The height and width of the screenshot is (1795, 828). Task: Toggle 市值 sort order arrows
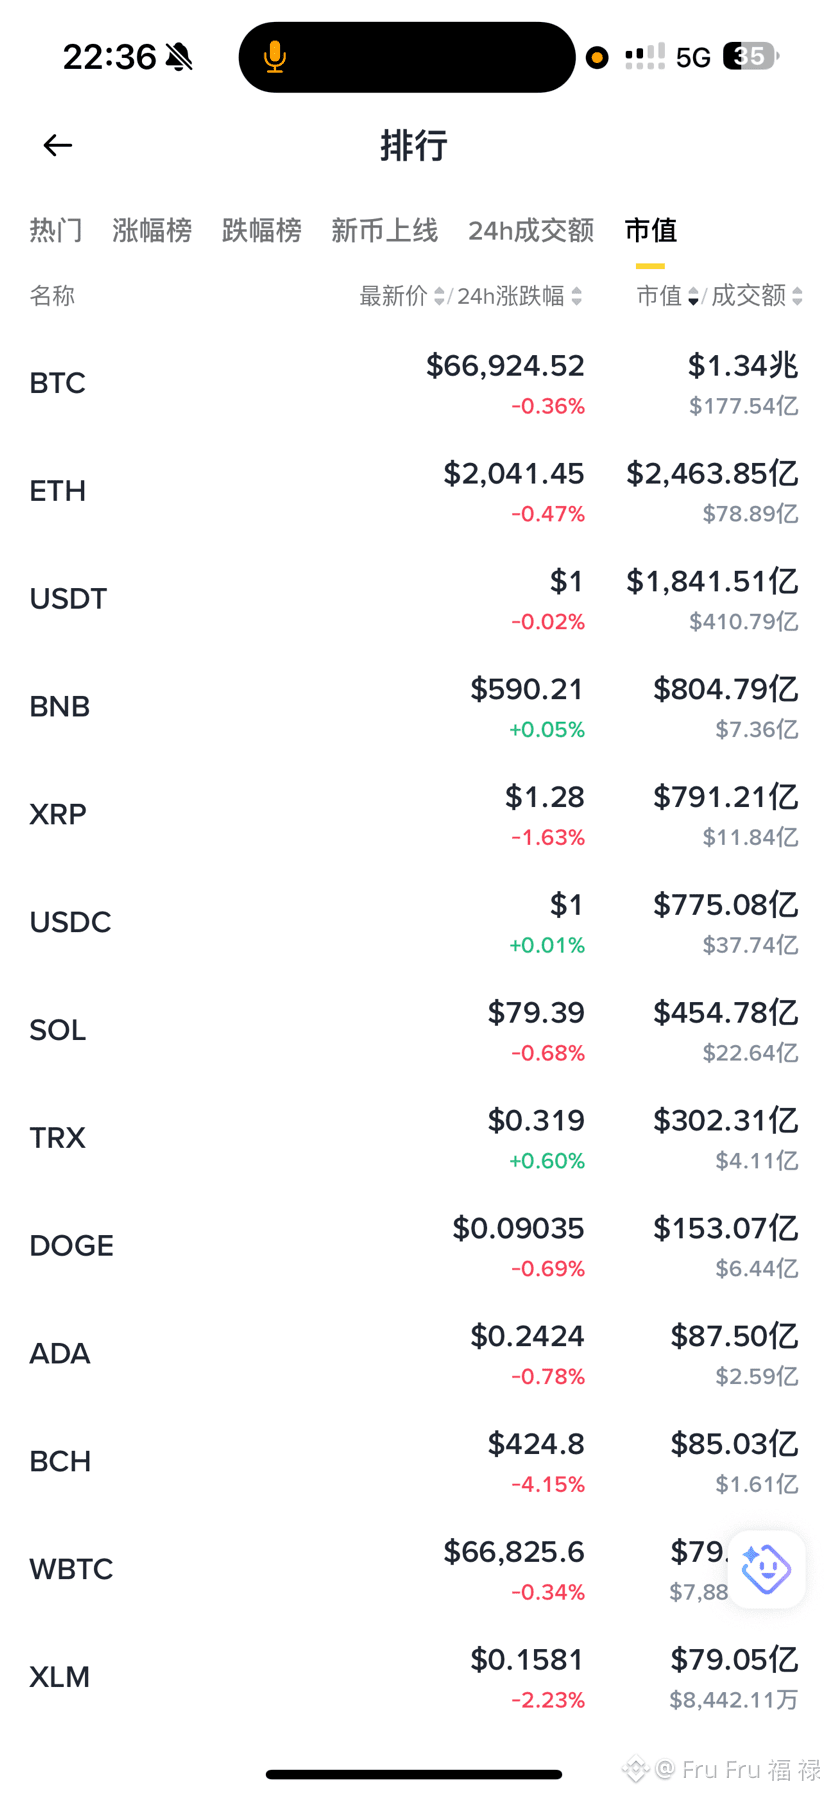pos(693,296)
